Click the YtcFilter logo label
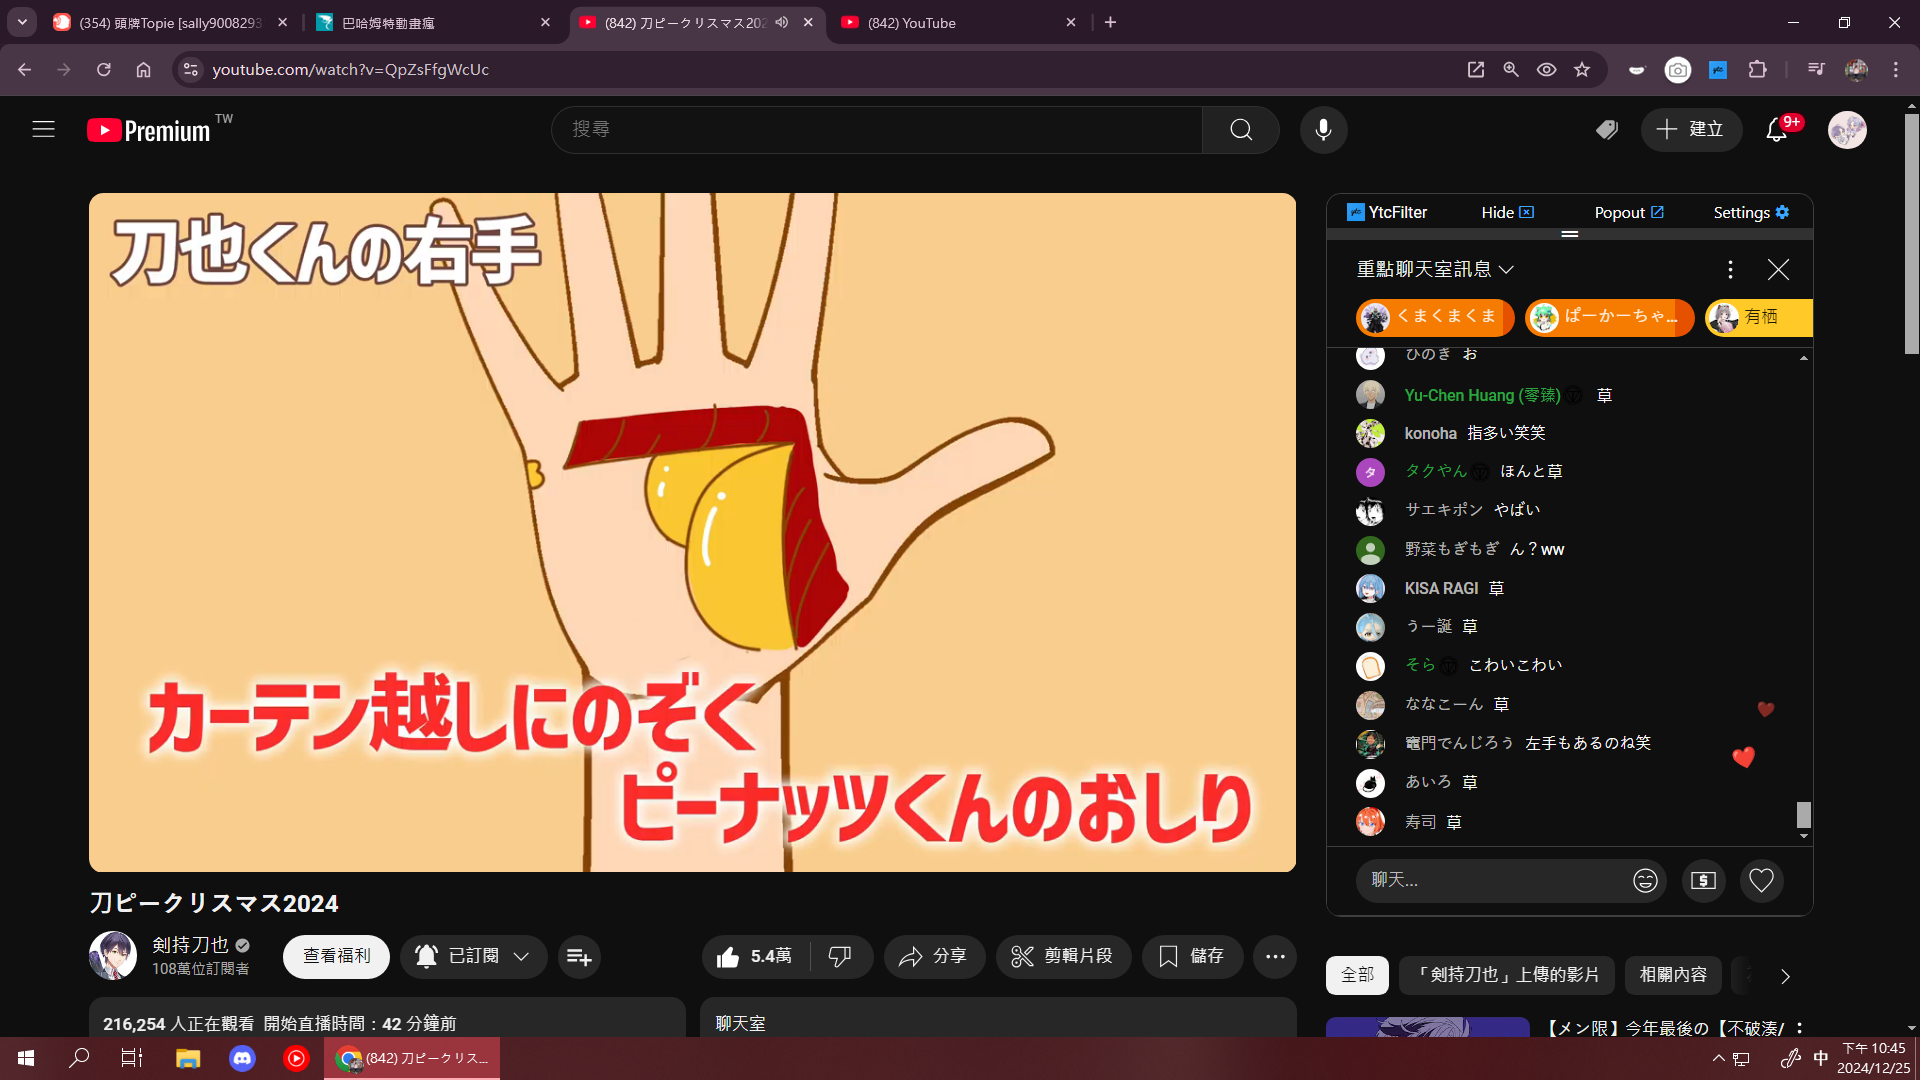Viewport: 1920px width, 1080px height. (1387, 212)
